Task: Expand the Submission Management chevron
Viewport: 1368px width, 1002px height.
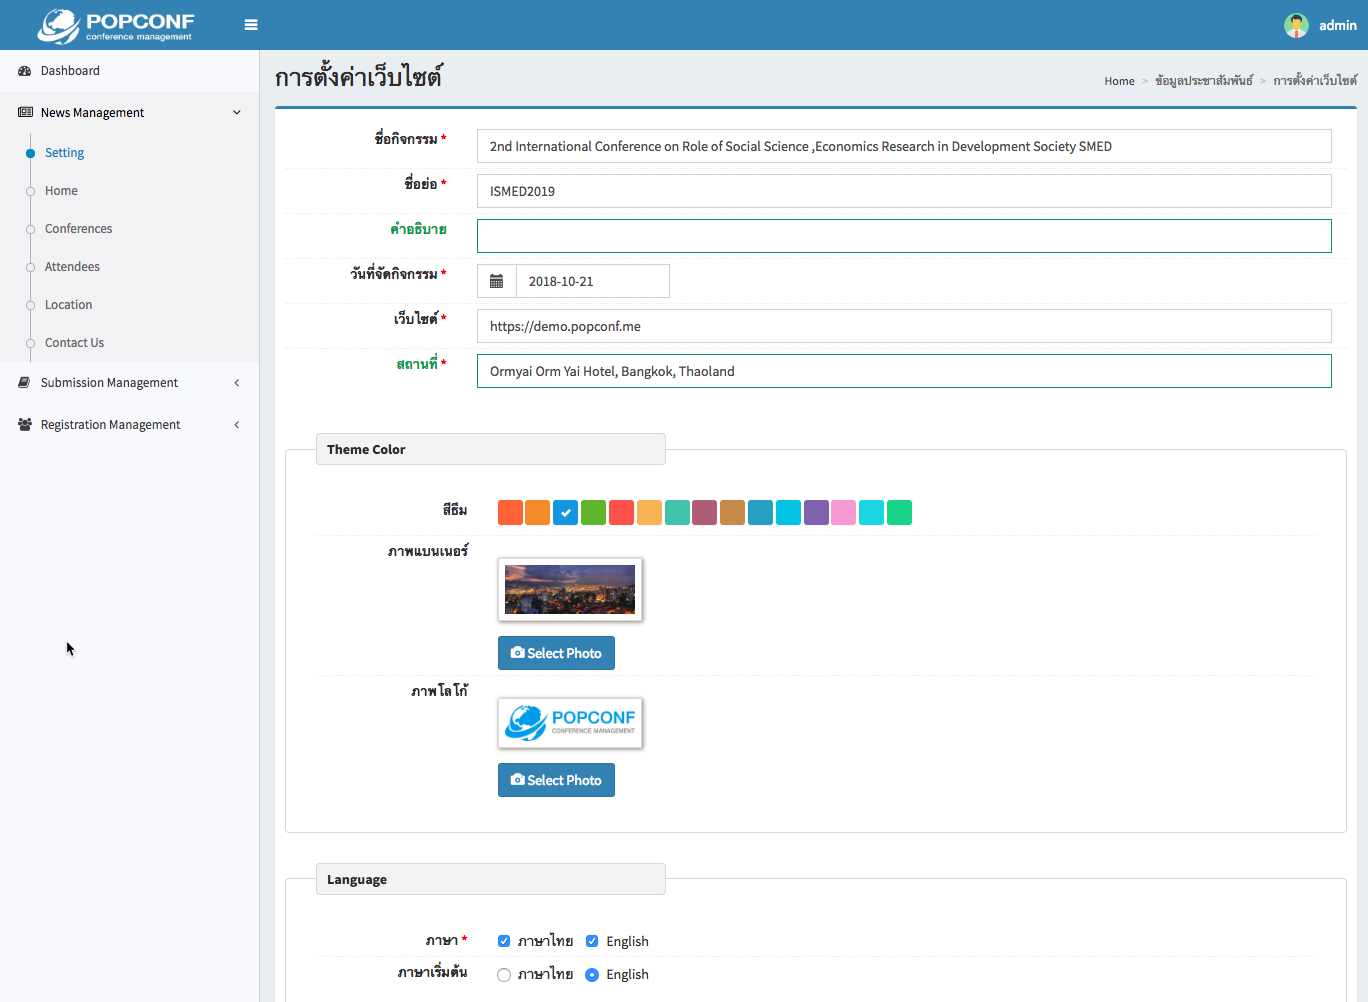Action: tap(237, 383)
